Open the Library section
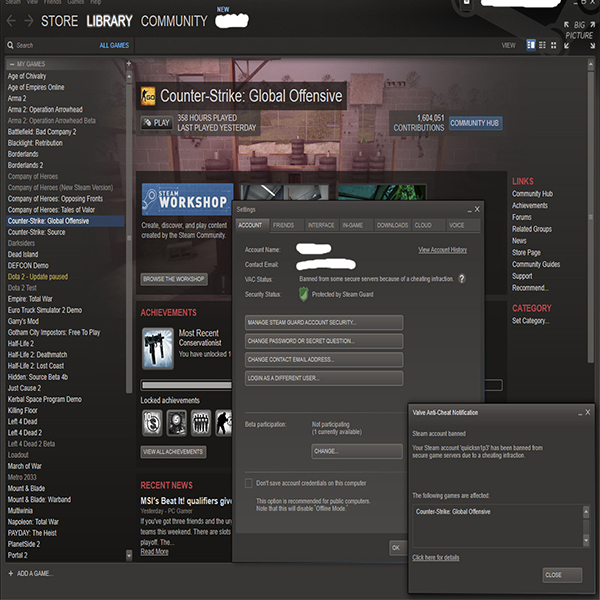This screenshot has width=600, height=600. (109, 21)
